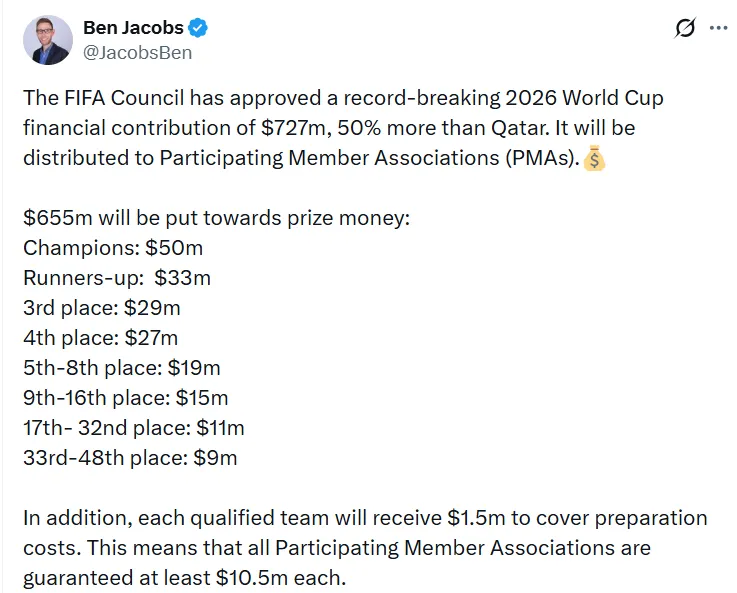Click the "5th-8th place: $19m" line

(122, 368)
